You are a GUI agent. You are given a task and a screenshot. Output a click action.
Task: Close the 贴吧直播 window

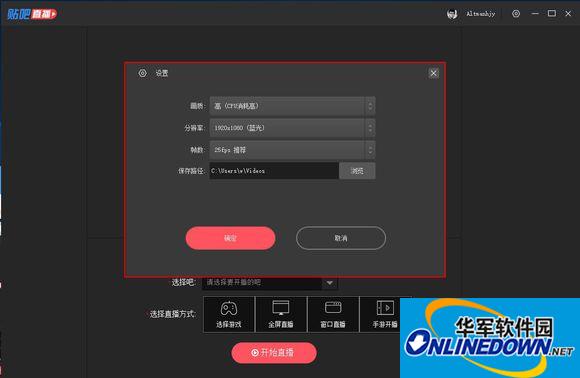click(568, 14)
